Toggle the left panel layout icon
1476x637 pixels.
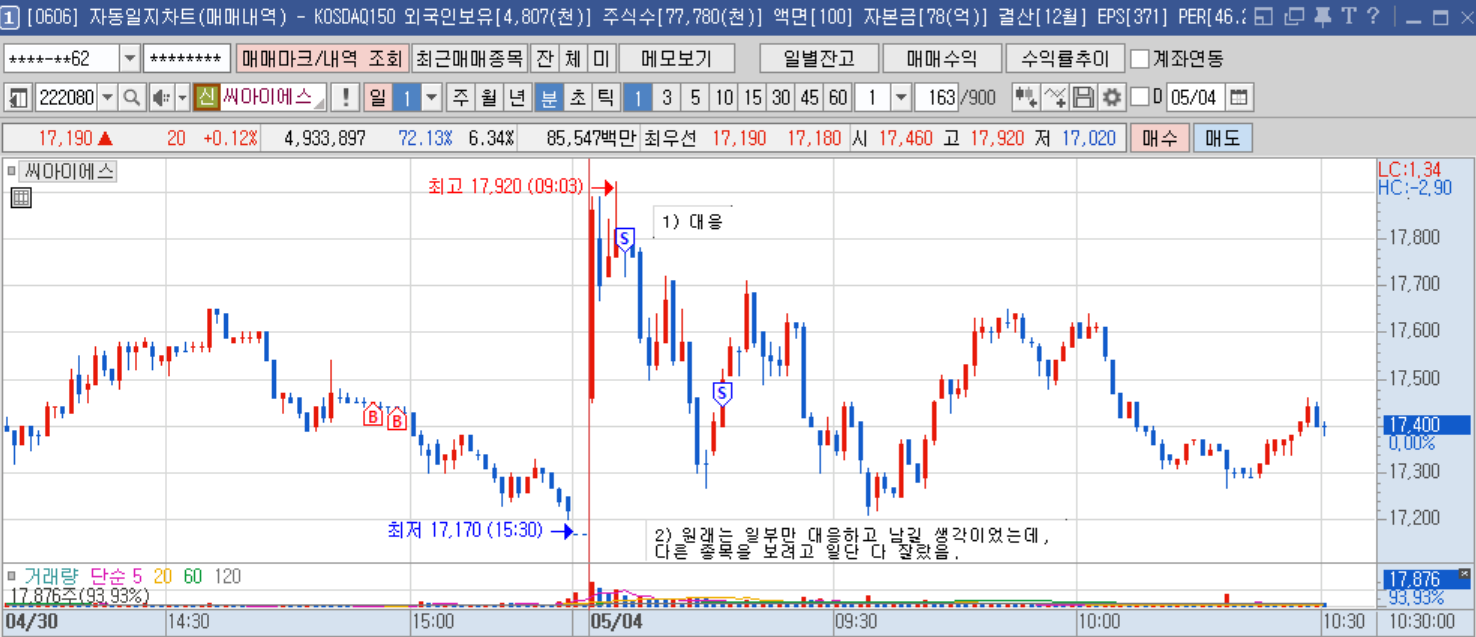[x=18, y=98]
